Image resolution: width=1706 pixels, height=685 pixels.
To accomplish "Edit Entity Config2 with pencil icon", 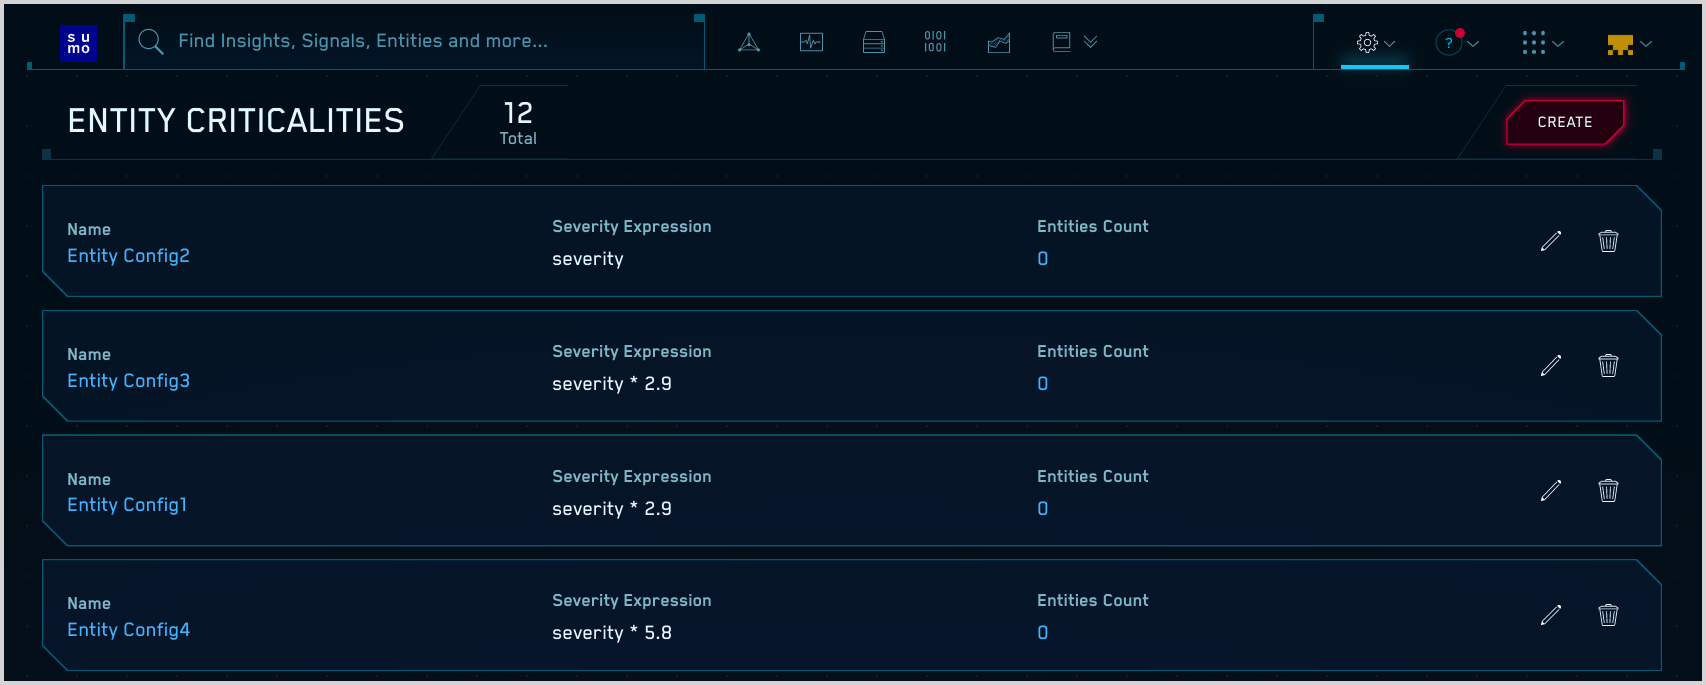I will click(1550, 241).
